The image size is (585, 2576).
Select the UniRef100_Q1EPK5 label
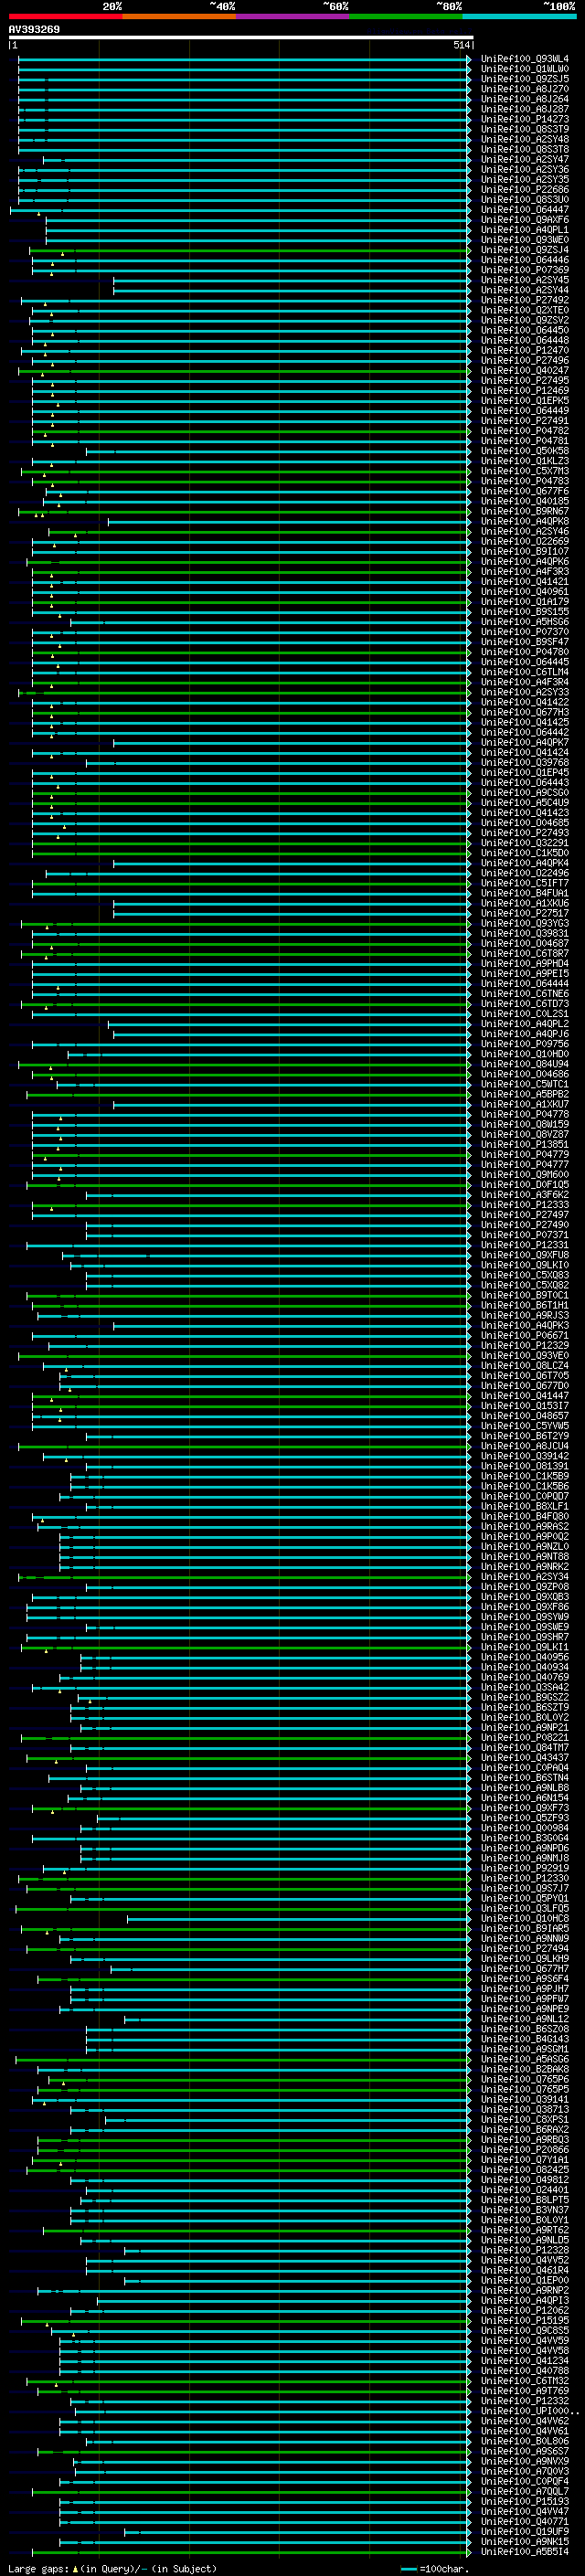[525, 401]
